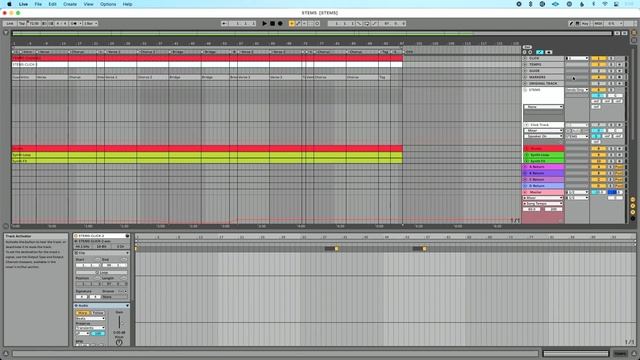
Task: Open the Click Track Mixer chooser dropdown
Action: [543, 131]
